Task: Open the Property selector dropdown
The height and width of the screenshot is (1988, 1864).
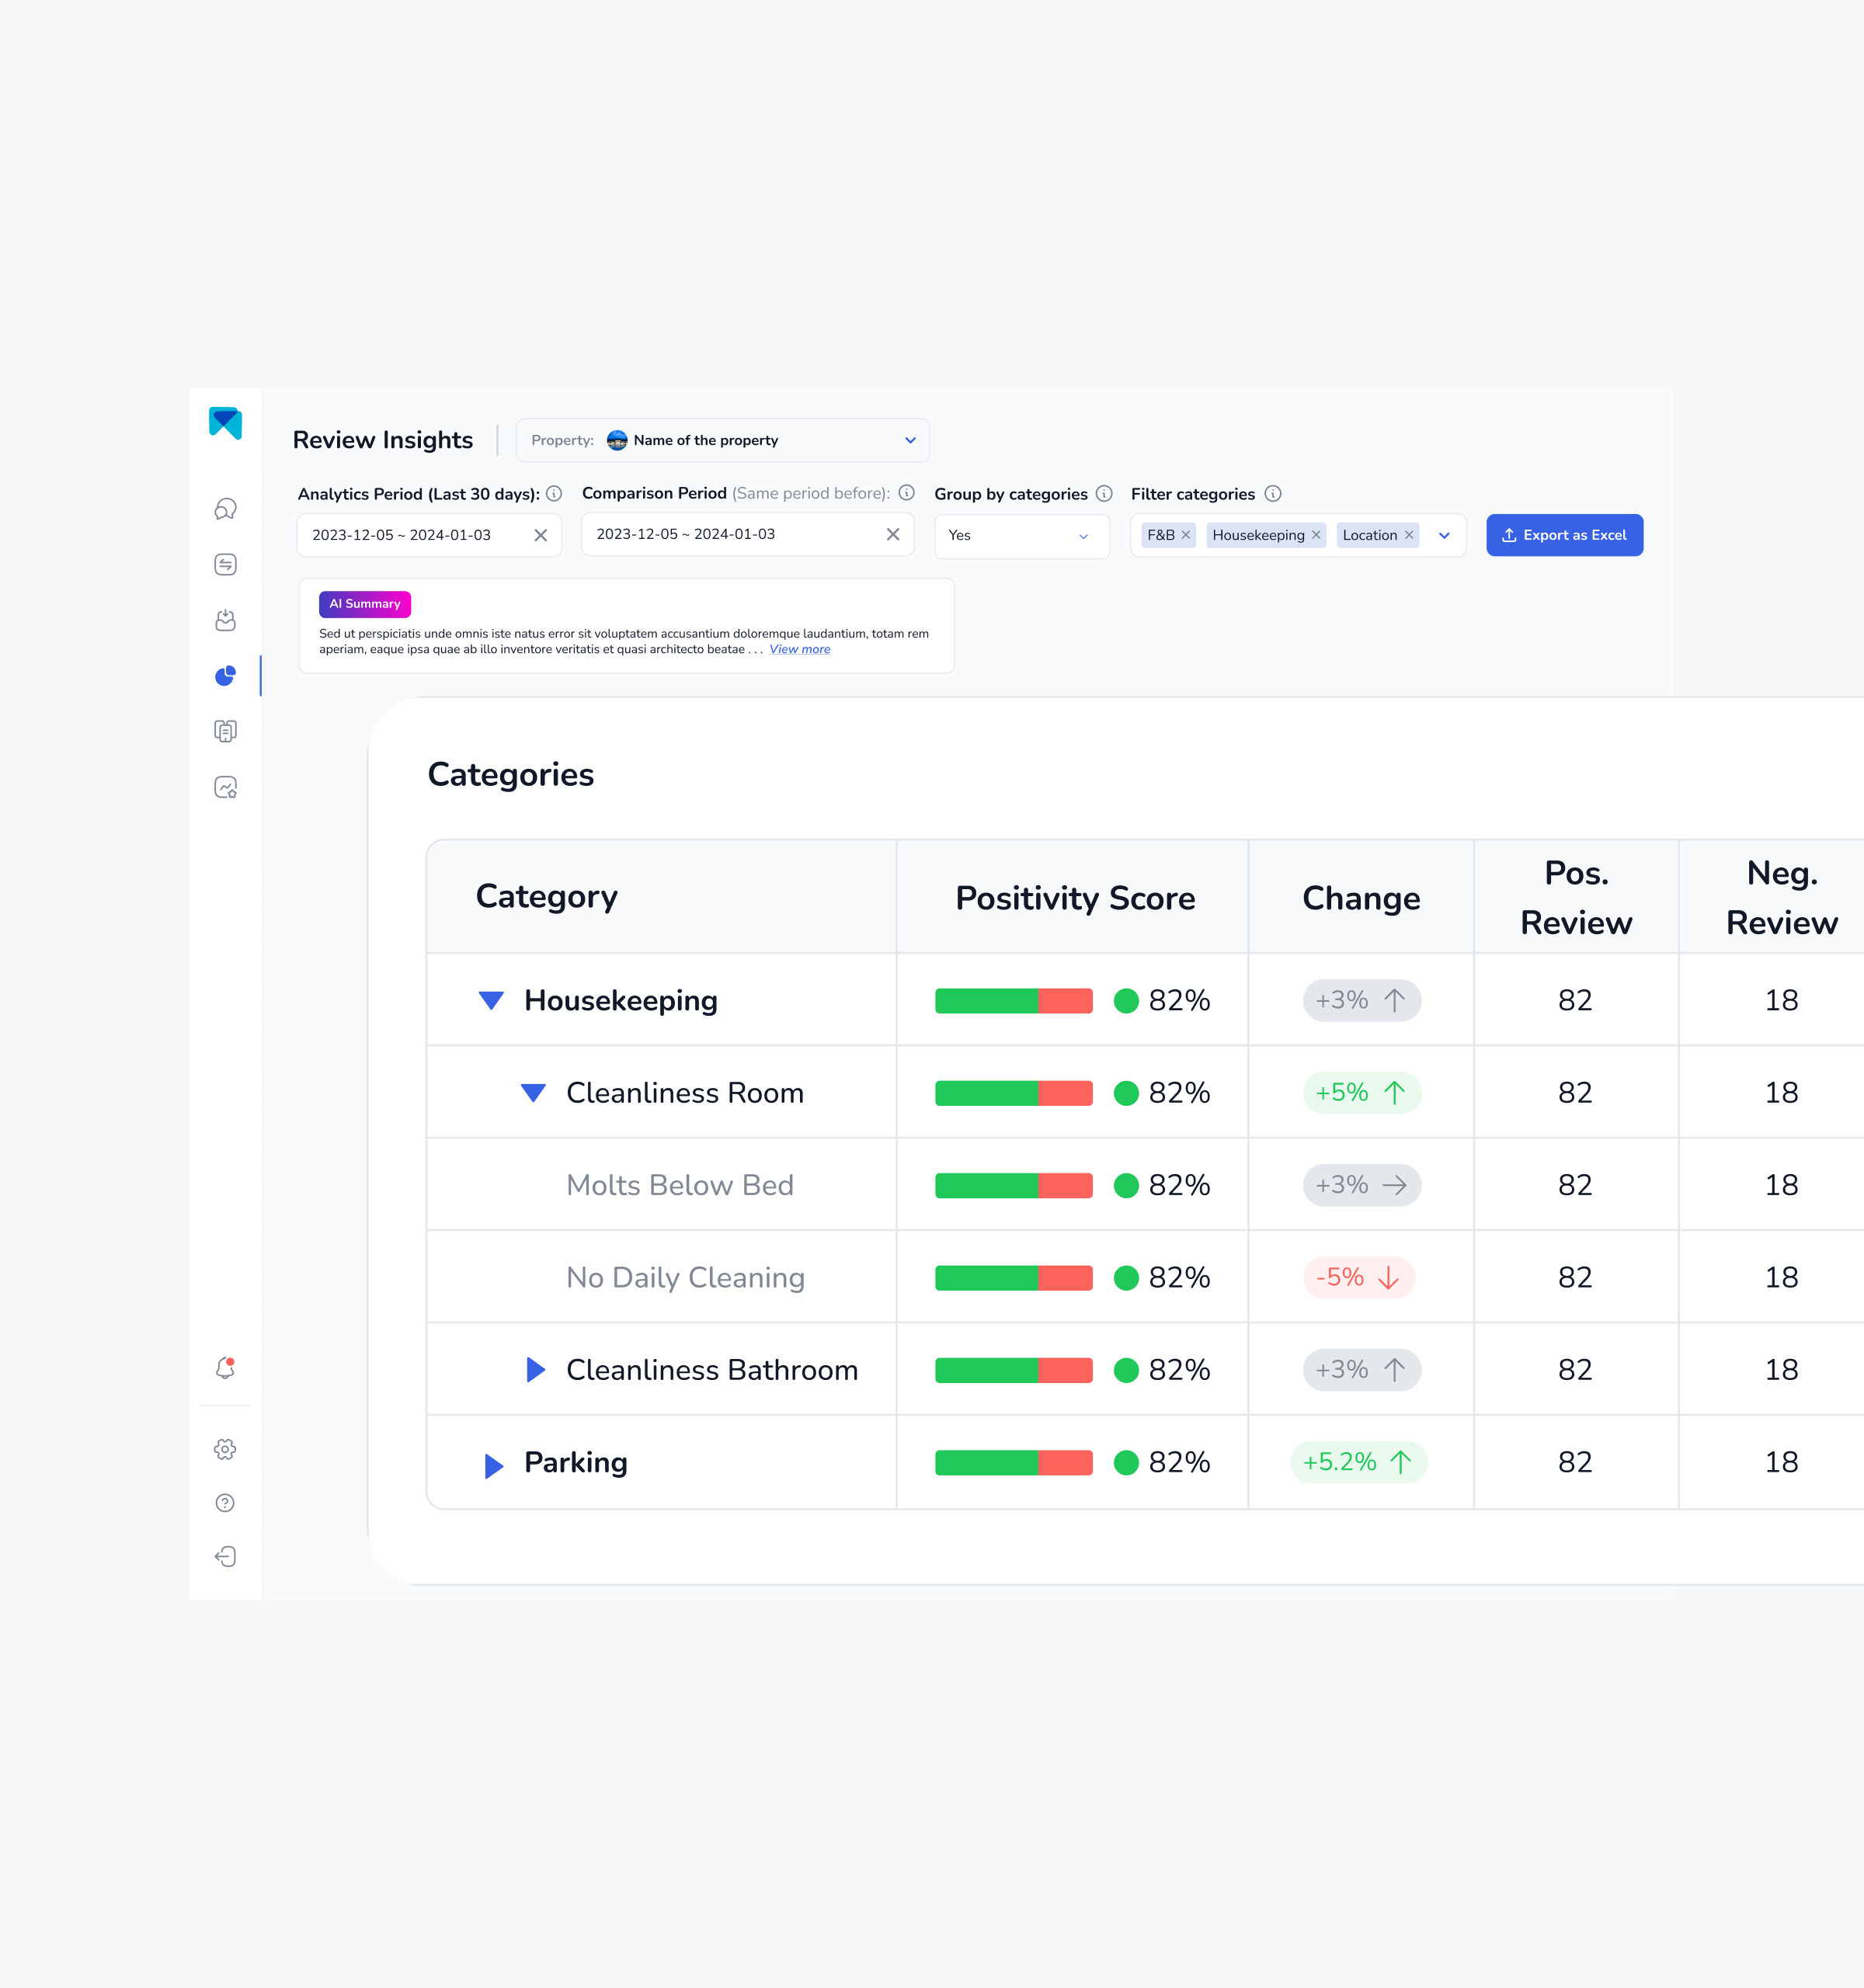Action: click(x=723, y=440)
